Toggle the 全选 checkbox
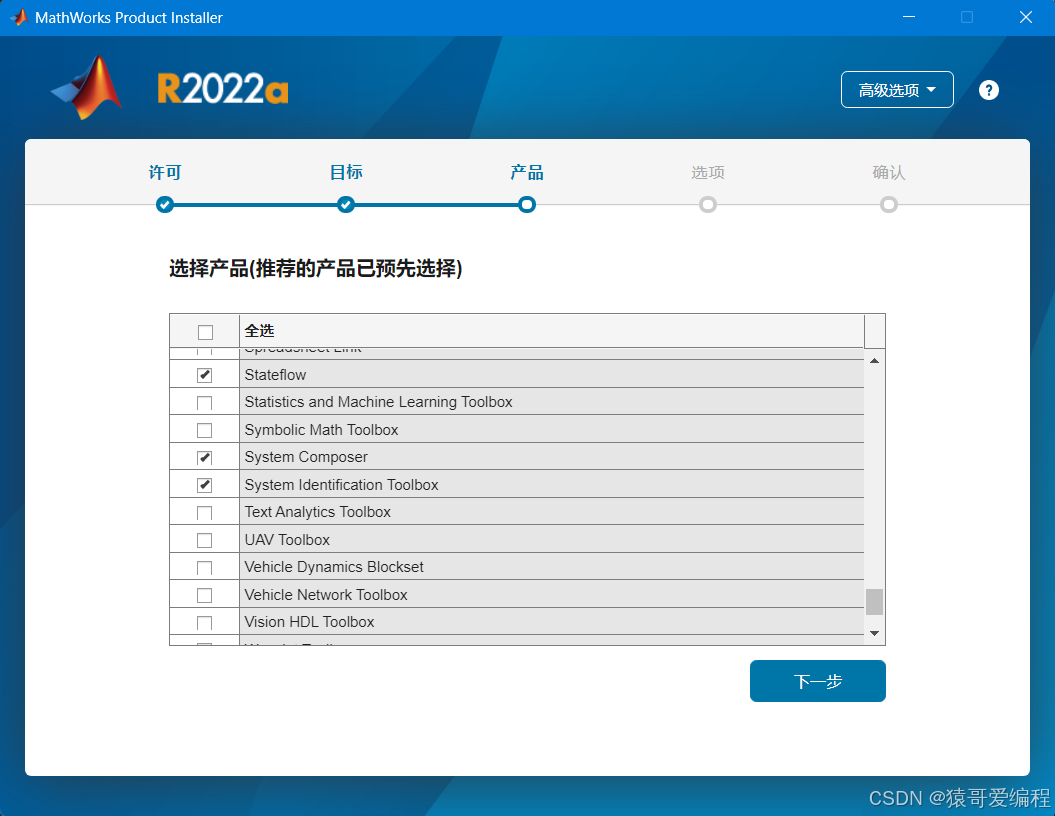This screenshot has width=1055, height=816. (205, 332)
